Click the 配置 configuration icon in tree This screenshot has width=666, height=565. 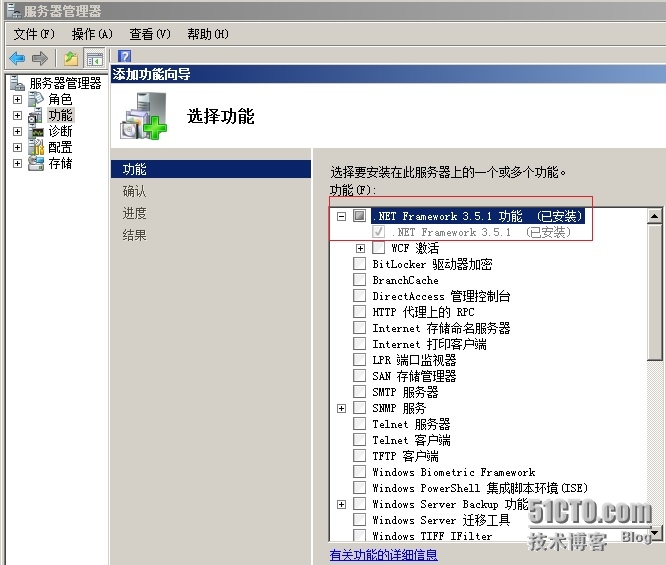(x=36, y=147)
